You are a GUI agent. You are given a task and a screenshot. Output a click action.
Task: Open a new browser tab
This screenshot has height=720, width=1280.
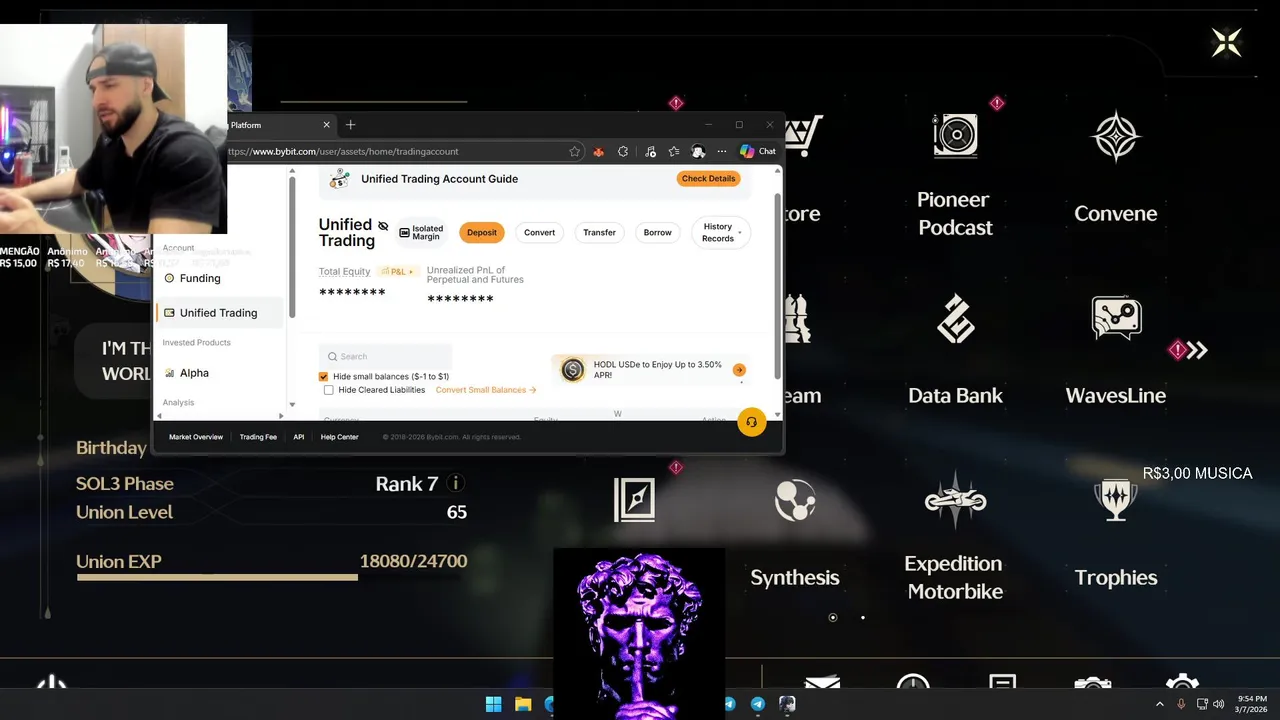pyautogui.click(x=350, y=125)
